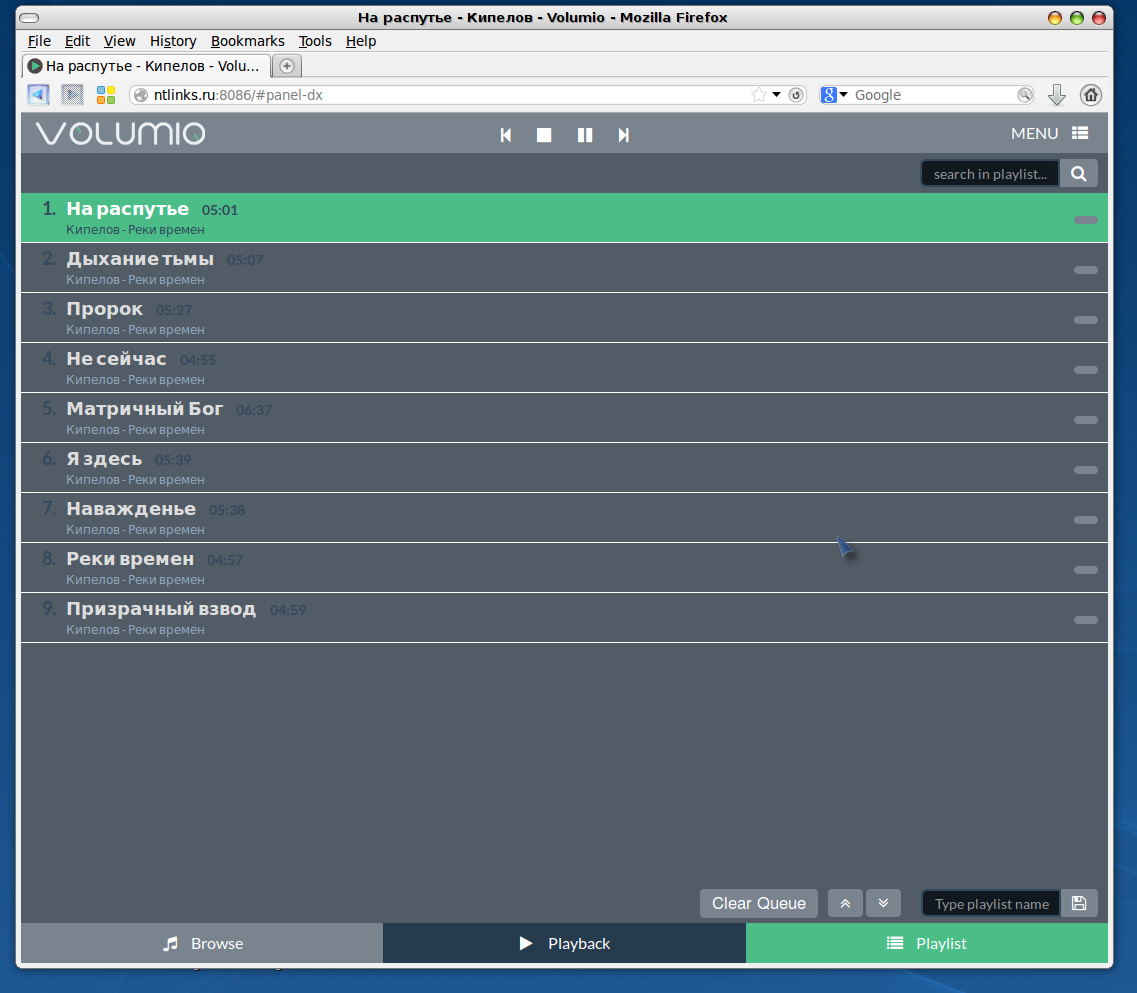Screen dimensions: 1137x993
Task: Remove track 'Призрачный взвод' from queue
Action: tap(1086, 620)
